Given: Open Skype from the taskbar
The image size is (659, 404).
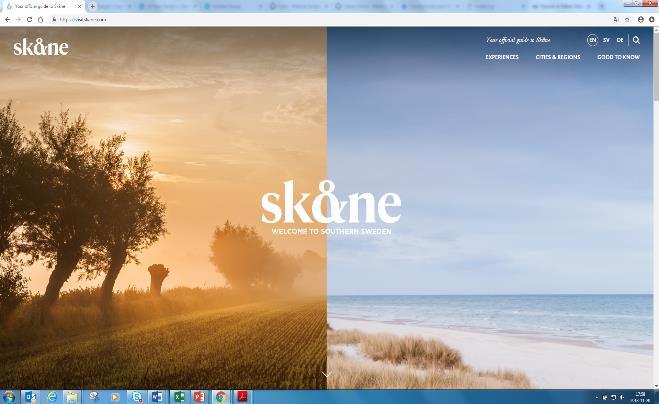Looking at the screenshot, I should 136,397.
